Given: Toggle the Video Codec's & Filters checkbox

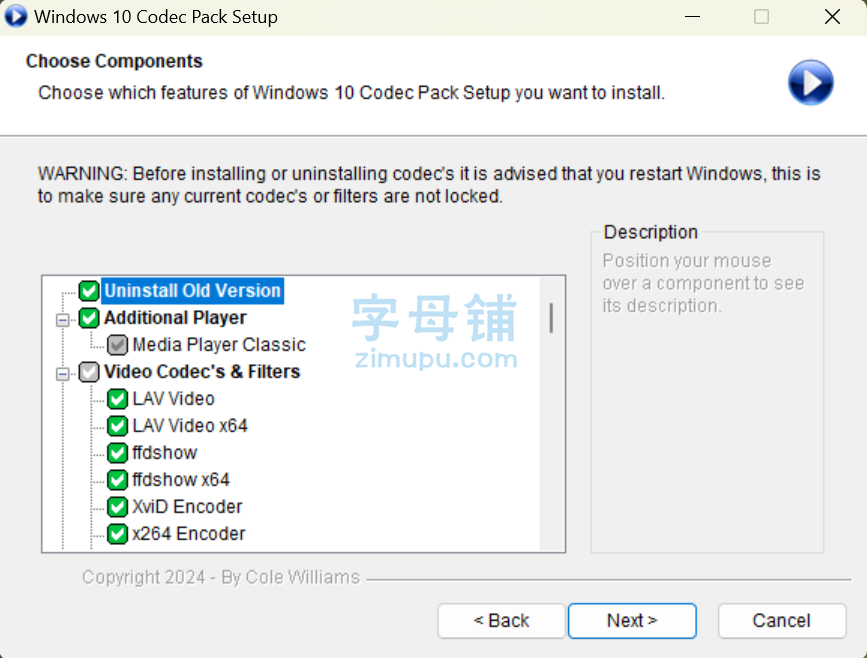Looking at the screenshot, I should pyautogui.click(x=89, y=372).
